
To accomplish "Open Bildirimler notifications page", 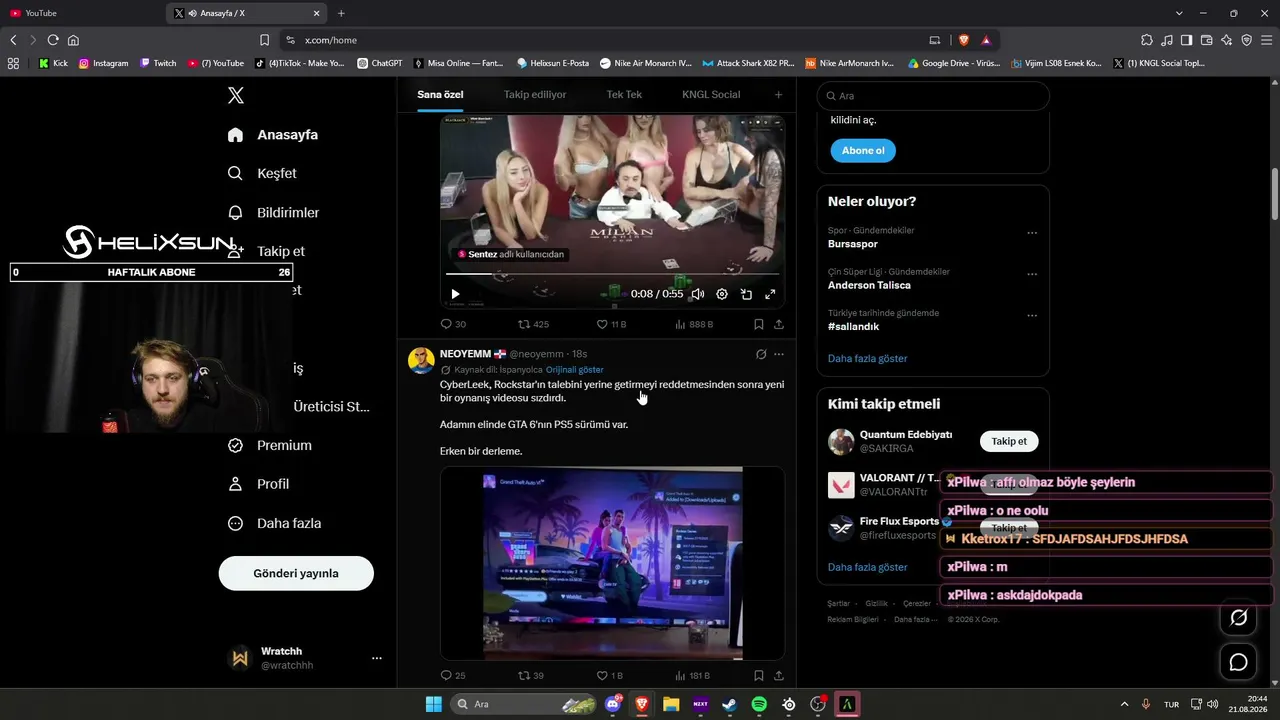I will click(273, 212).
